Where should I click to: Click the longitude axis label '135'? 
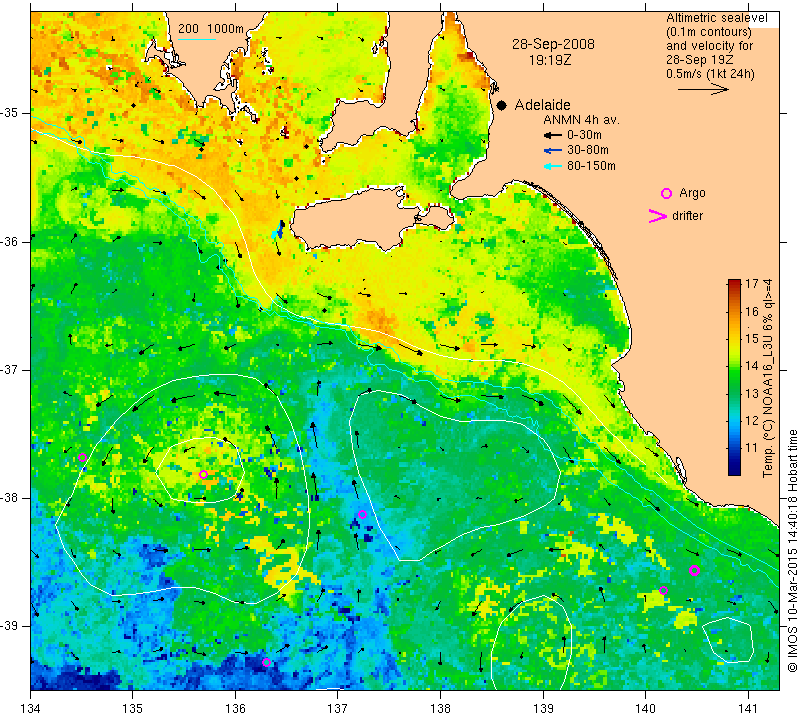click(133, 709)
